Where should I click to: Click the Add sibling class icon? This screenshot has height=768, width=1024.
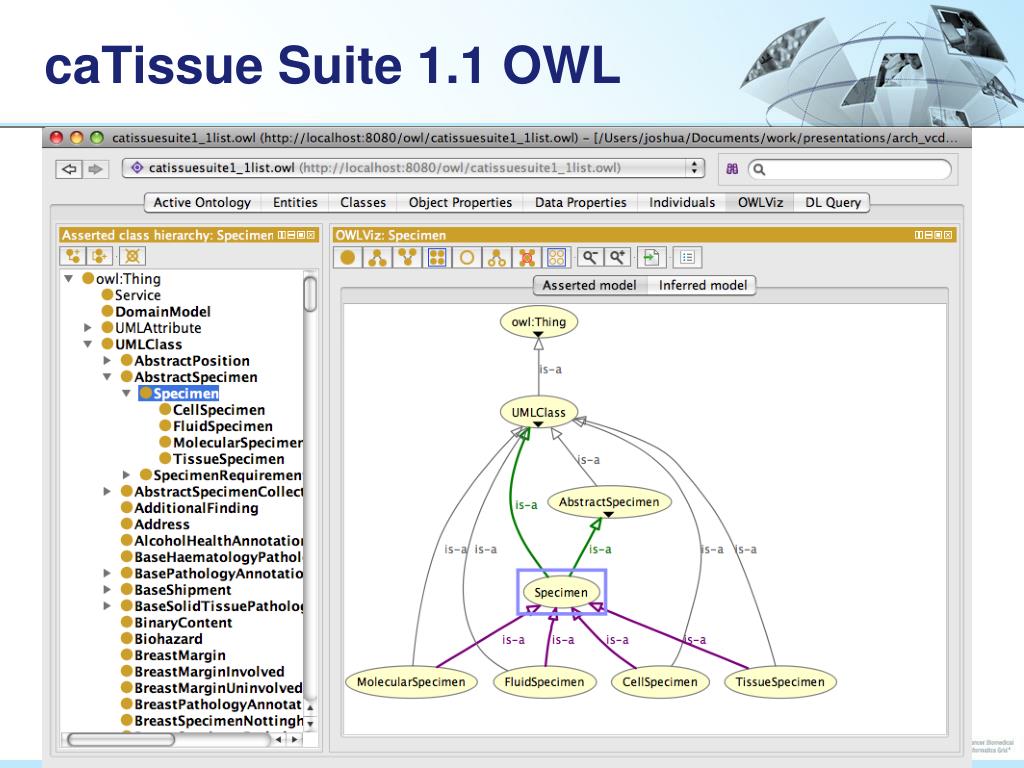tap(99, 256)
